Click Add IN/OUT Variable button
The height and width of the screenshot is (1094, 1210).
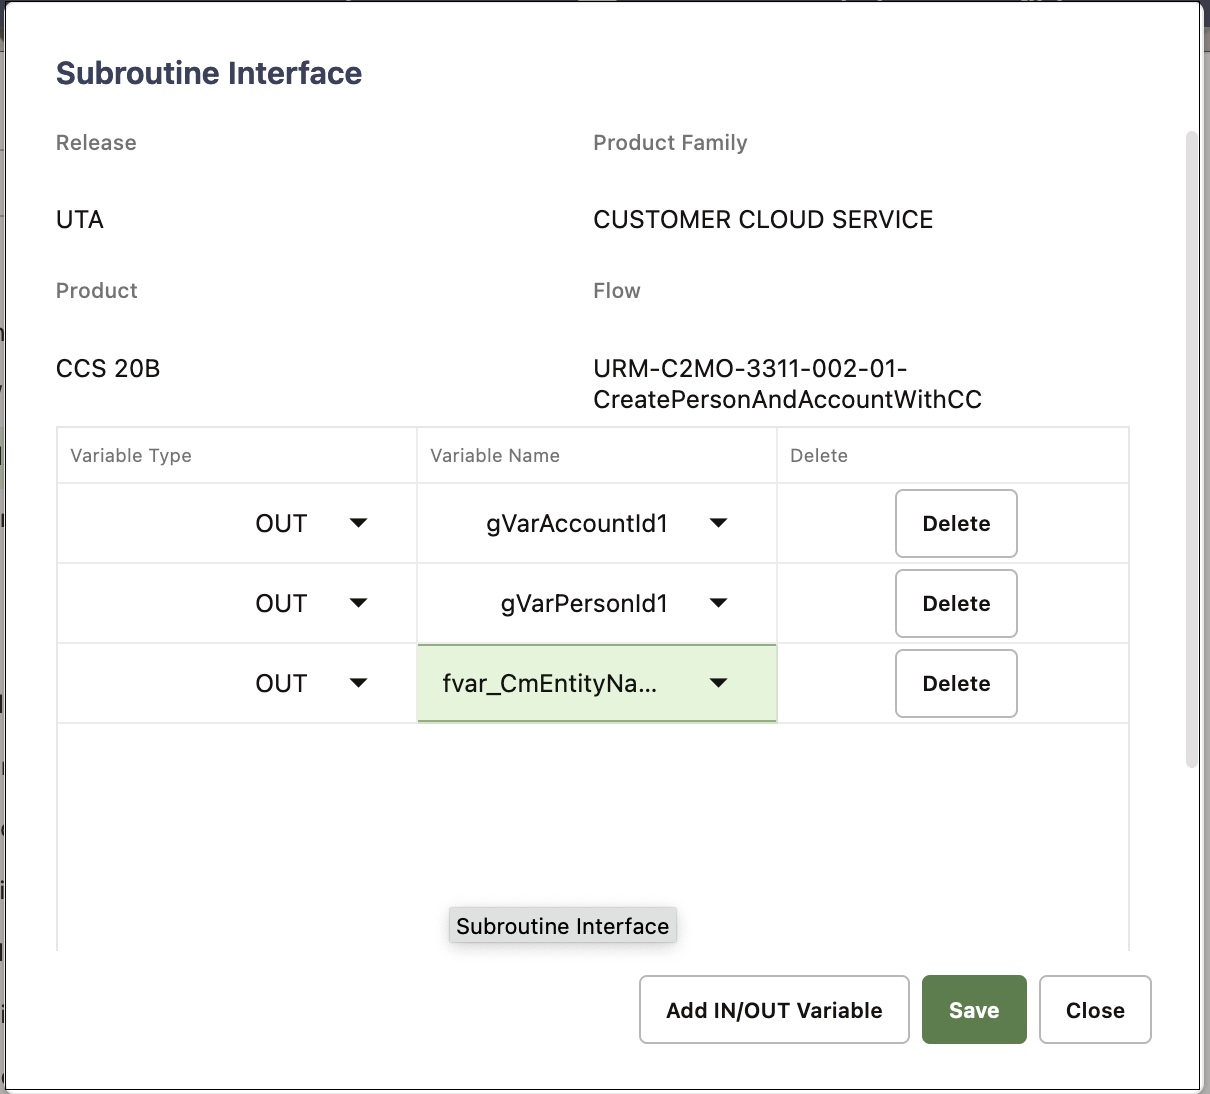pyautogui.click(x=774, y=1010)
